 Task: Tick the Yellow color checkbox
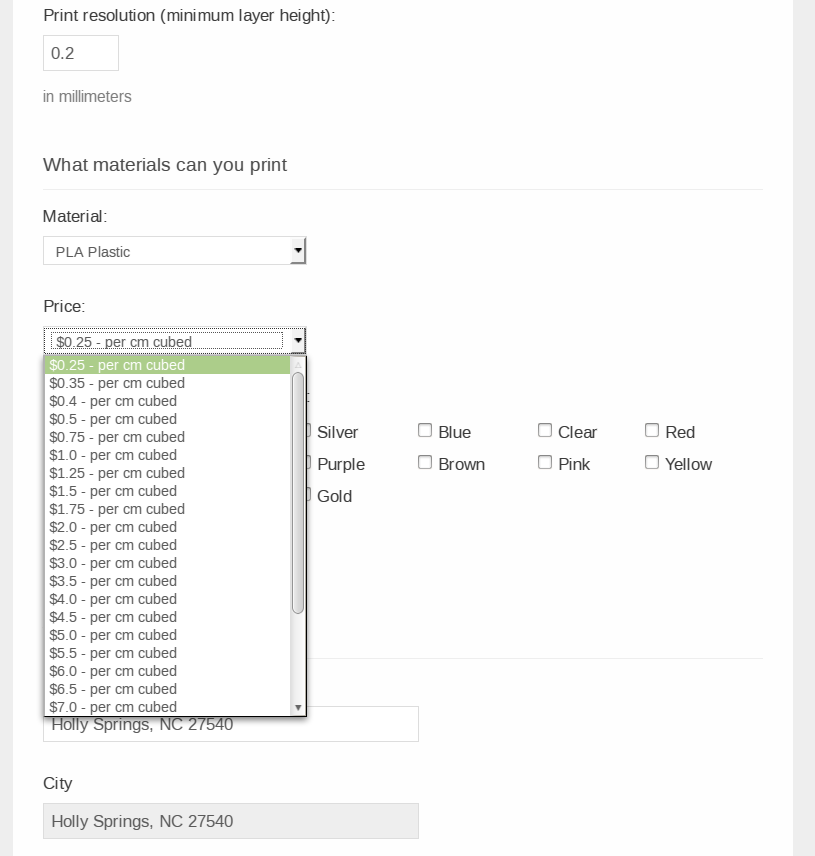pyautogui.click(x=652, y=462)
